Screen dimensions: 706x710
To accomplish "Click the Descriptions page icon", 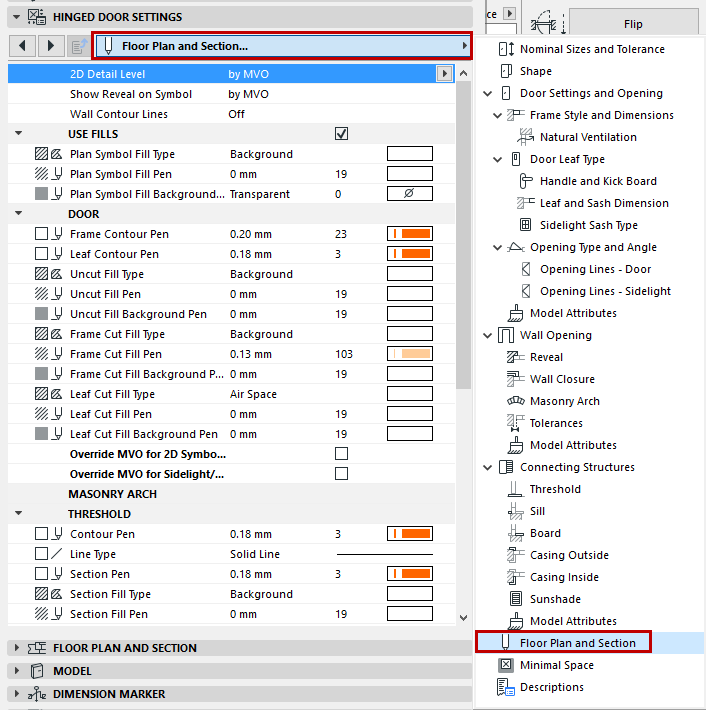I will (506, 687).
